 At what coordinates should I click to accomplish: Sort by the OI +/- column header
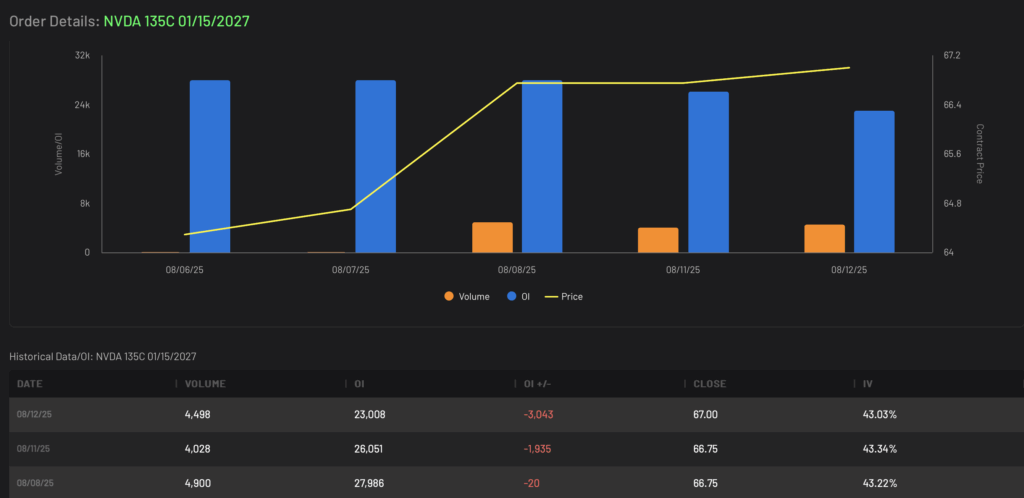[x=537, y=384]
